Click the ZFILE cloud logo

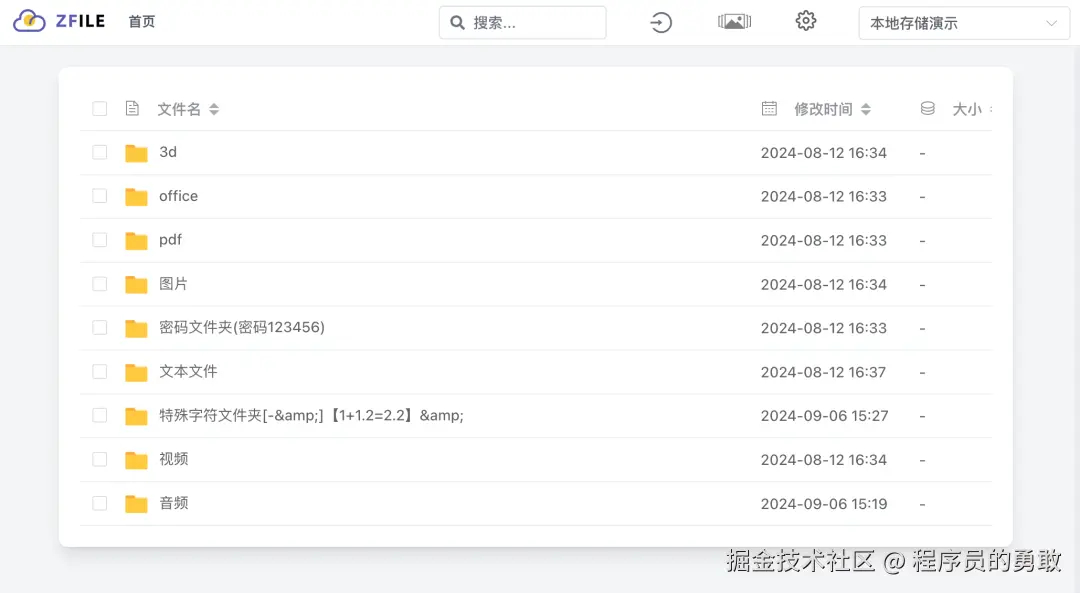28,20
